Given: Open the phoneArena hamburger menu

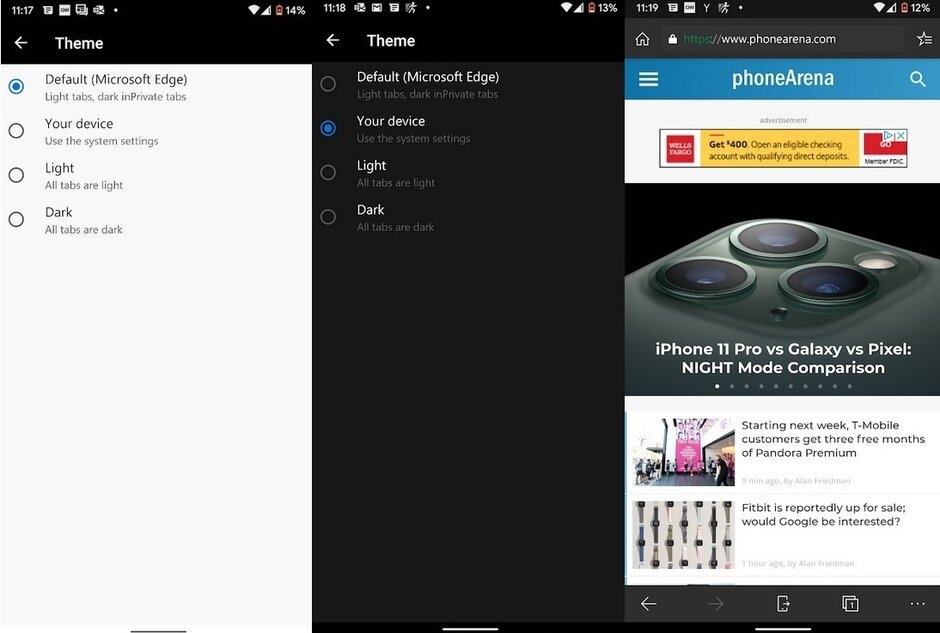Looking at the screenshot, I should (x=648, y=79).
